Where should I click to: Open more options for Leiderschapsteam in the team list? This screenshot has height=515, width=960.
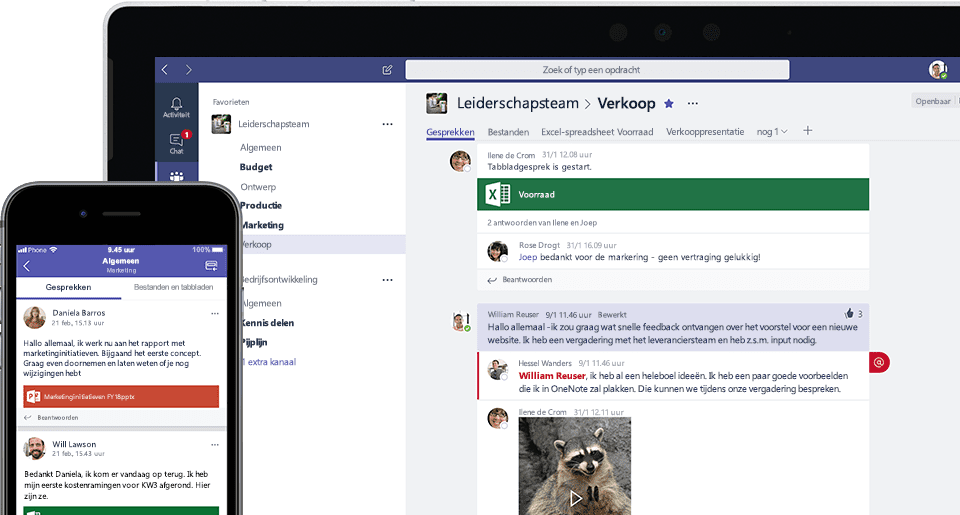point(388,124)
